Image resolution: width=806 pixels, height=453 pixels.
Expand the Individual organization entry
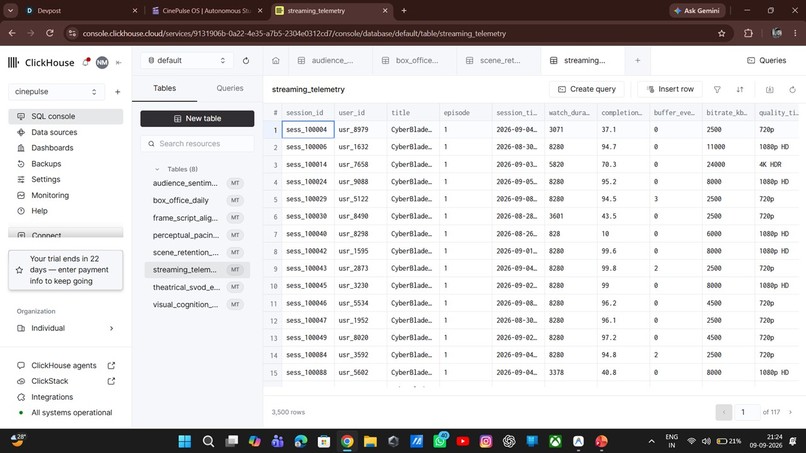click(x=65, y=328)
